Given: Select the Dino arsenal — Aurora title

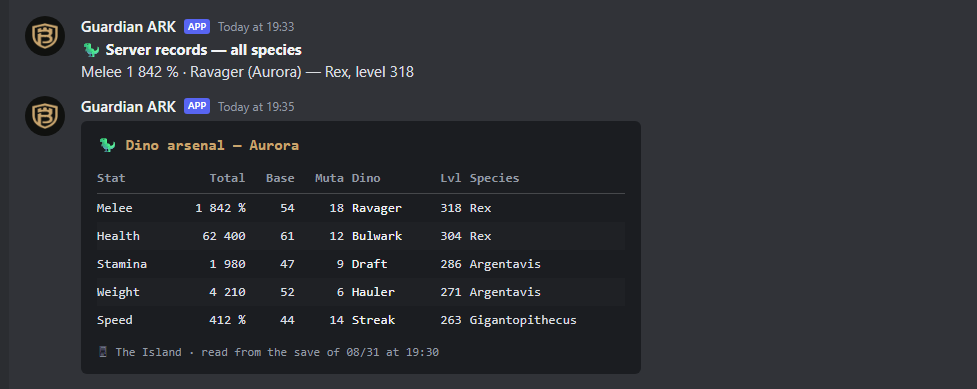Looking at the screenshot, I should click(x=212, y=146).
